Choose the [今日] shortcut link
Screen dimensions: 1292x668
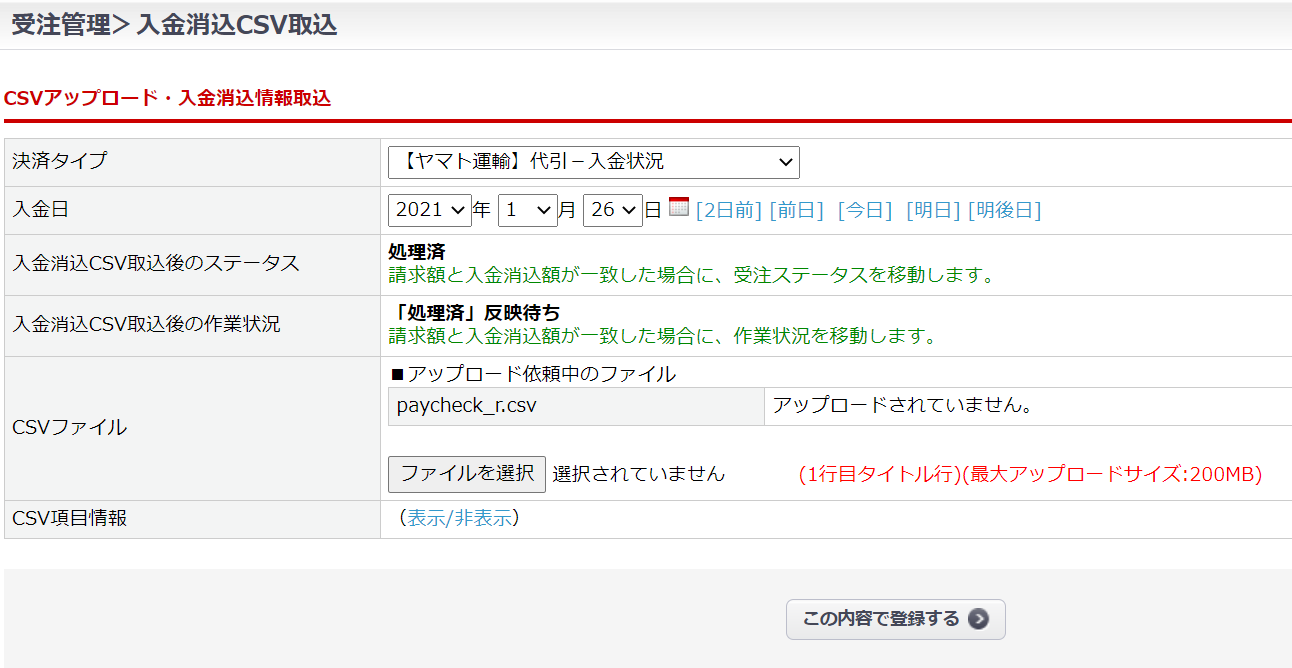pos(865,211)
